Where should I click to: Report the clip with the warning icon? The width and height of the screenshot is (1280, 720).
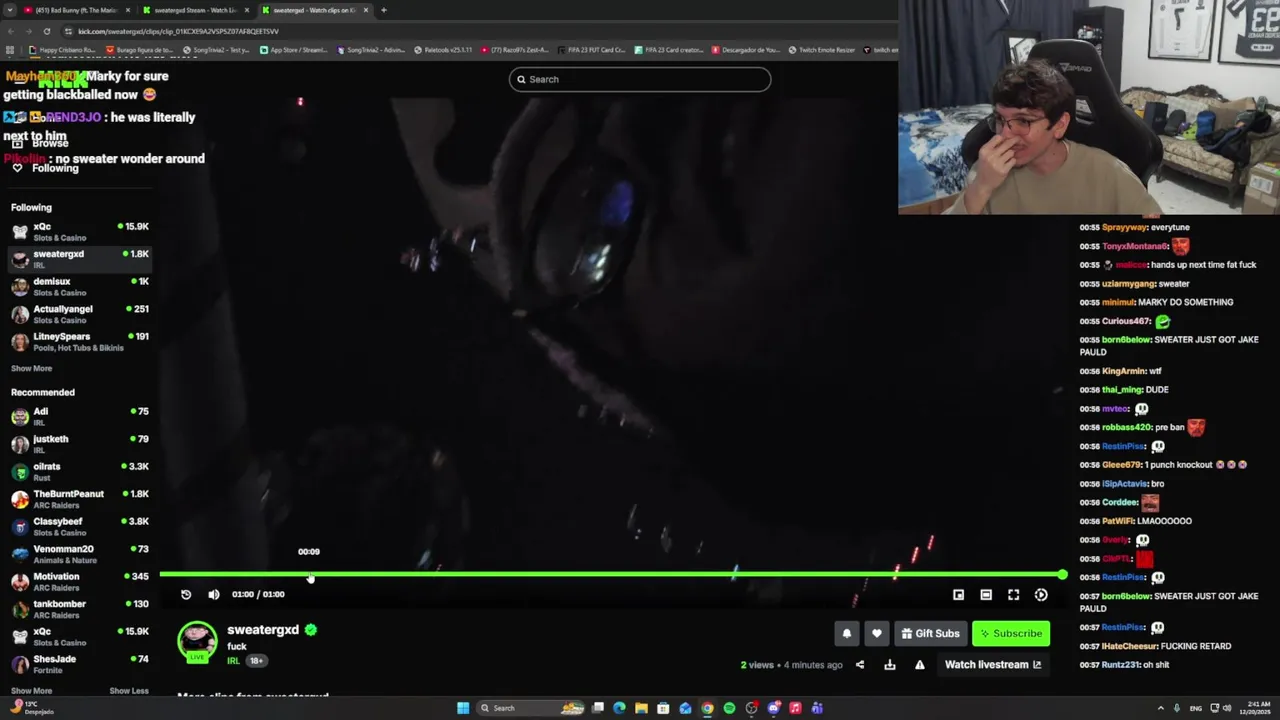[920, 665]
